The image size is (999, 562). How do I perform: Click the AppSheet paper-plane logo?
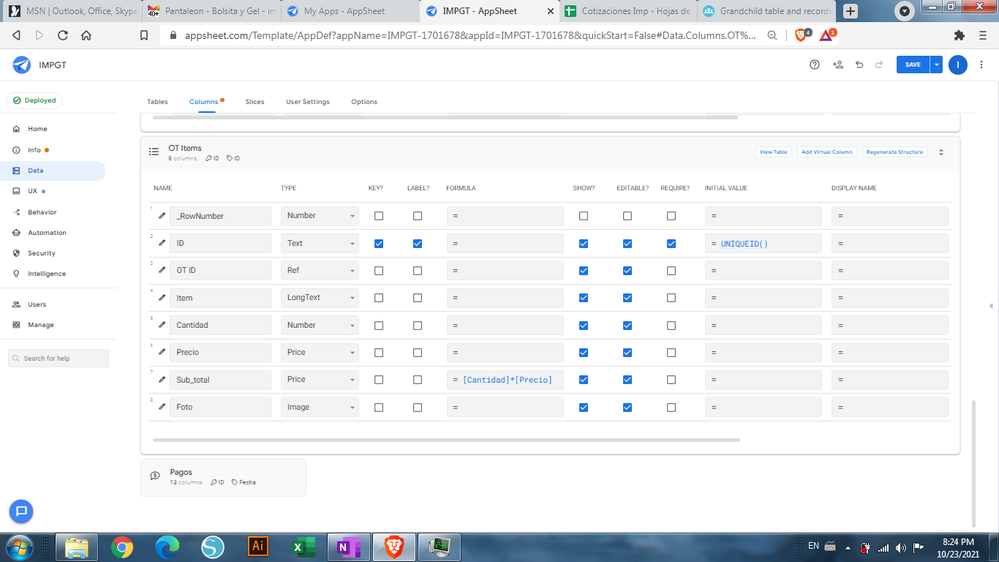pyautogui.click(x=22, y=64)
